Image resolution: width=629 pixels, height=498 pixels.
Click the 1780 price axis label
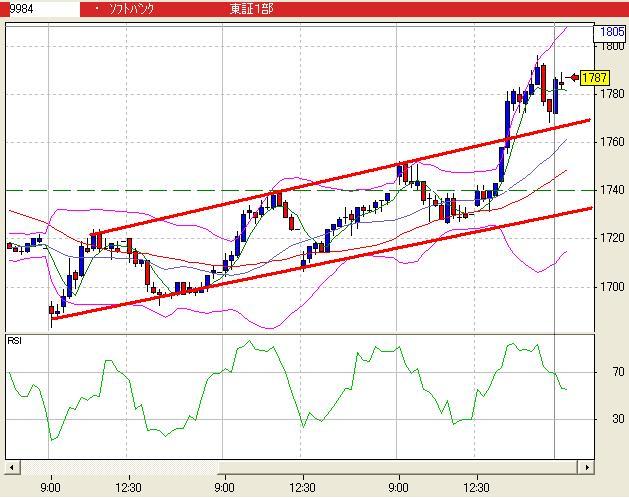tap(612, 94)
